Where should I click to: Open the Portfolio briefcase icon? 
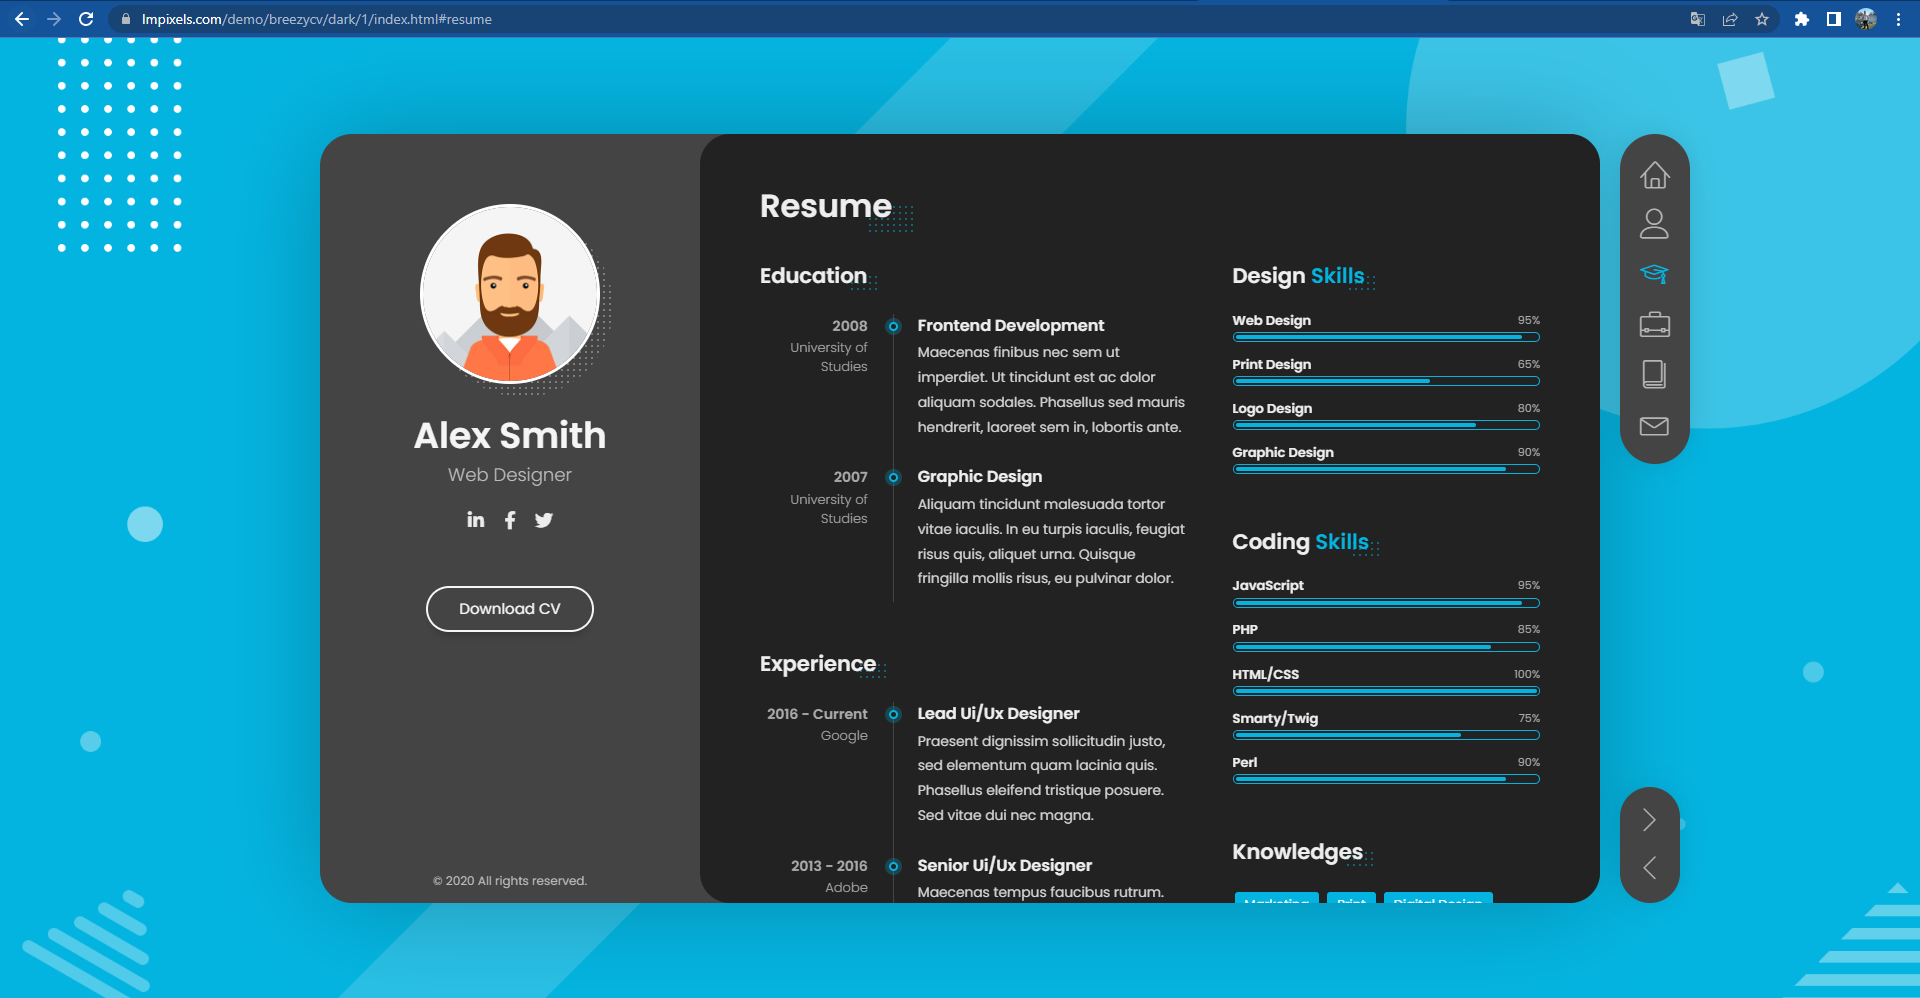[1654, 324]
